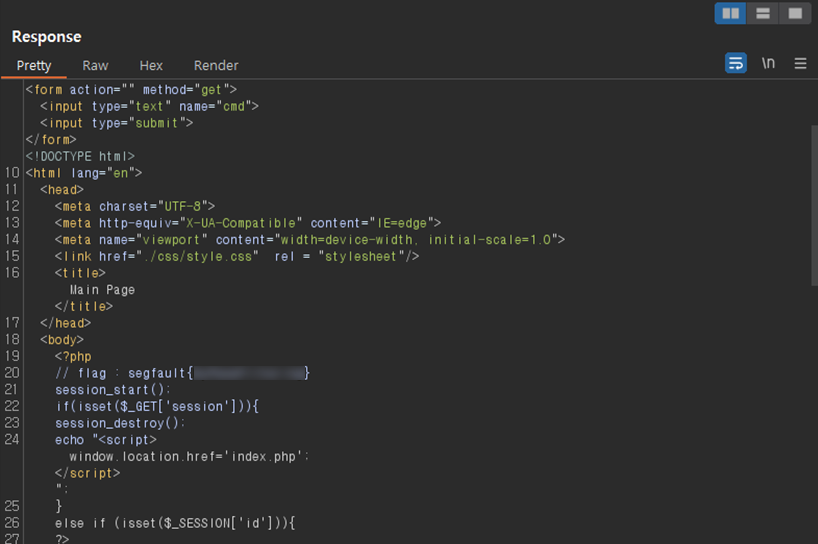Switch to the Raw tab

click(x=95, y=66)
